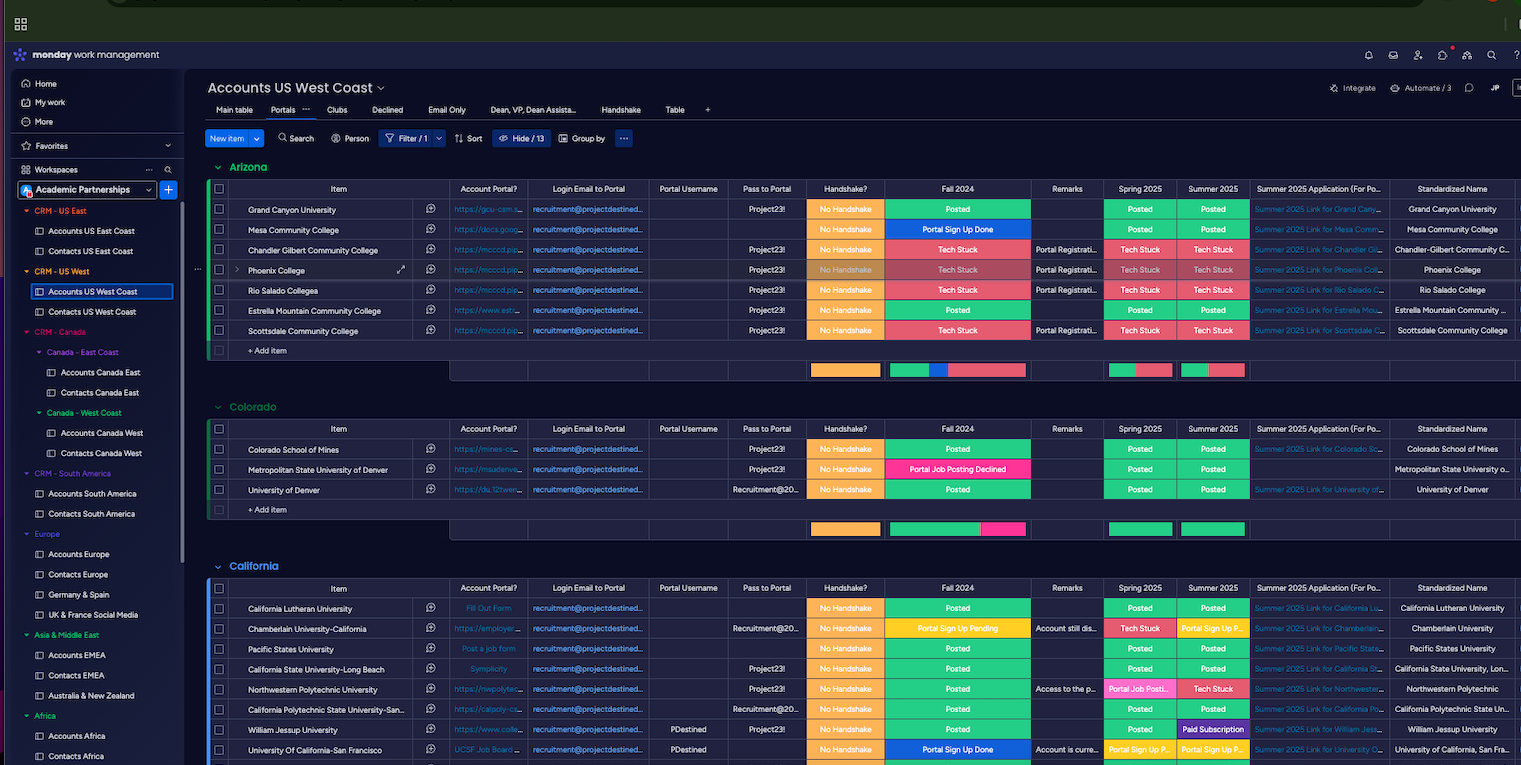Click the New item button
Image resolution: width=1521 pixels, height=765 pixels.
[x=228, y=139]
